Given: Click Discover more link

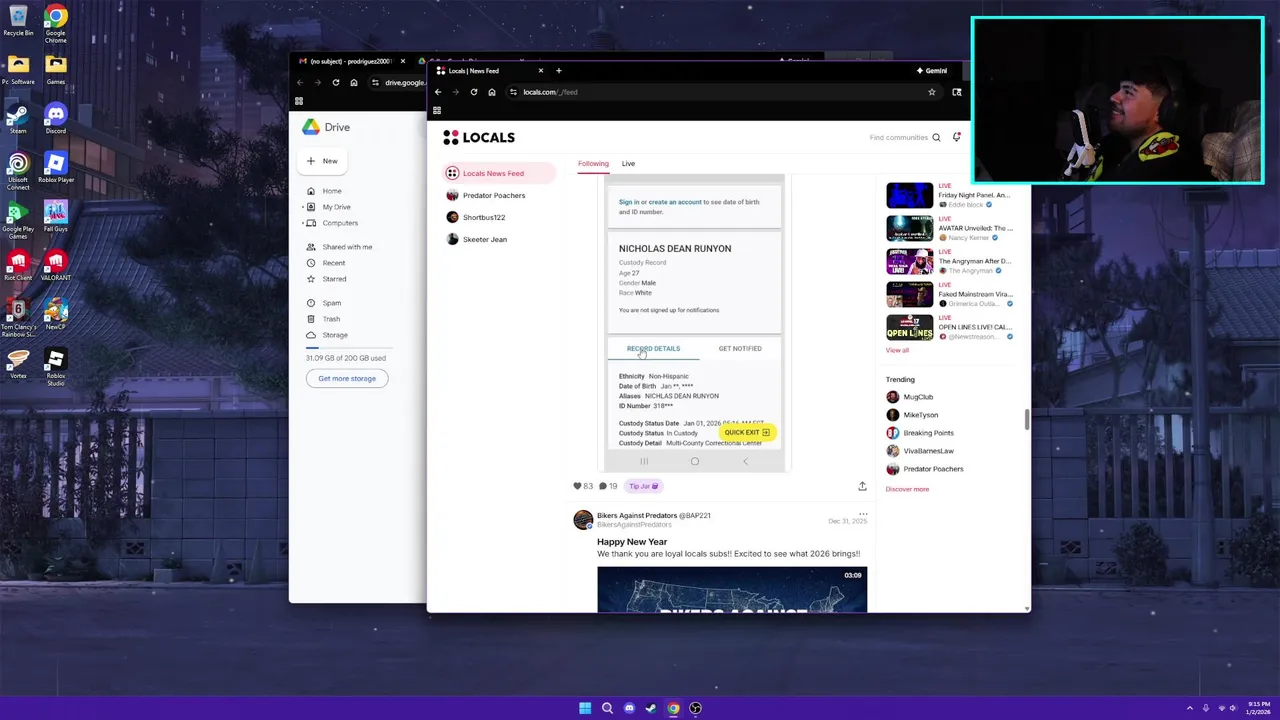Looking at the screenshot, I should pos(907,489).
